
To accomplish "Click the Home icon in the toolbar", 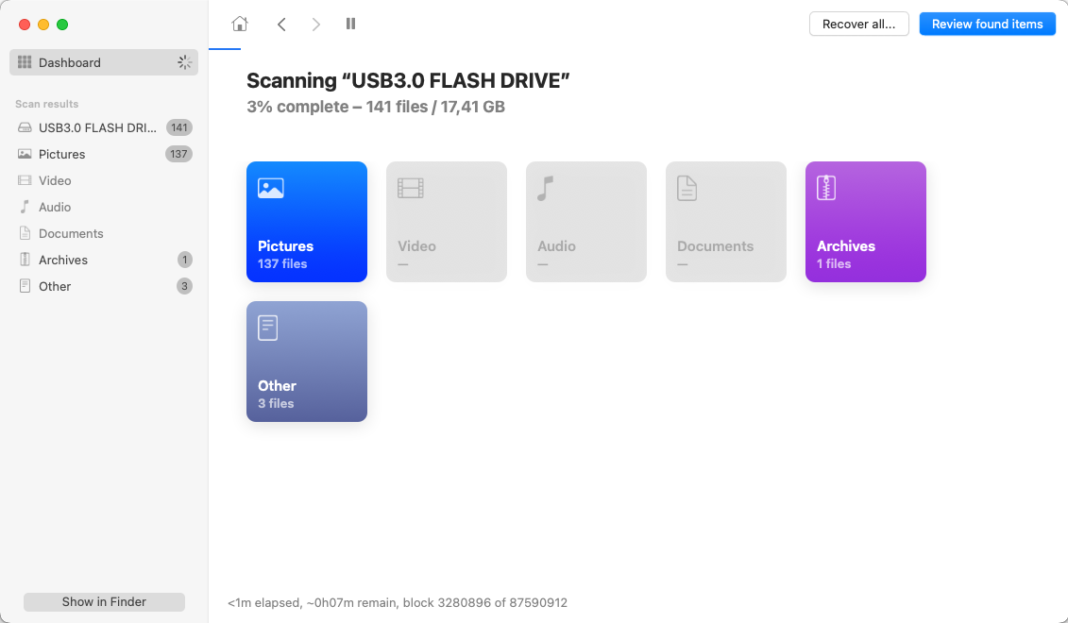I will coord(239,24).
